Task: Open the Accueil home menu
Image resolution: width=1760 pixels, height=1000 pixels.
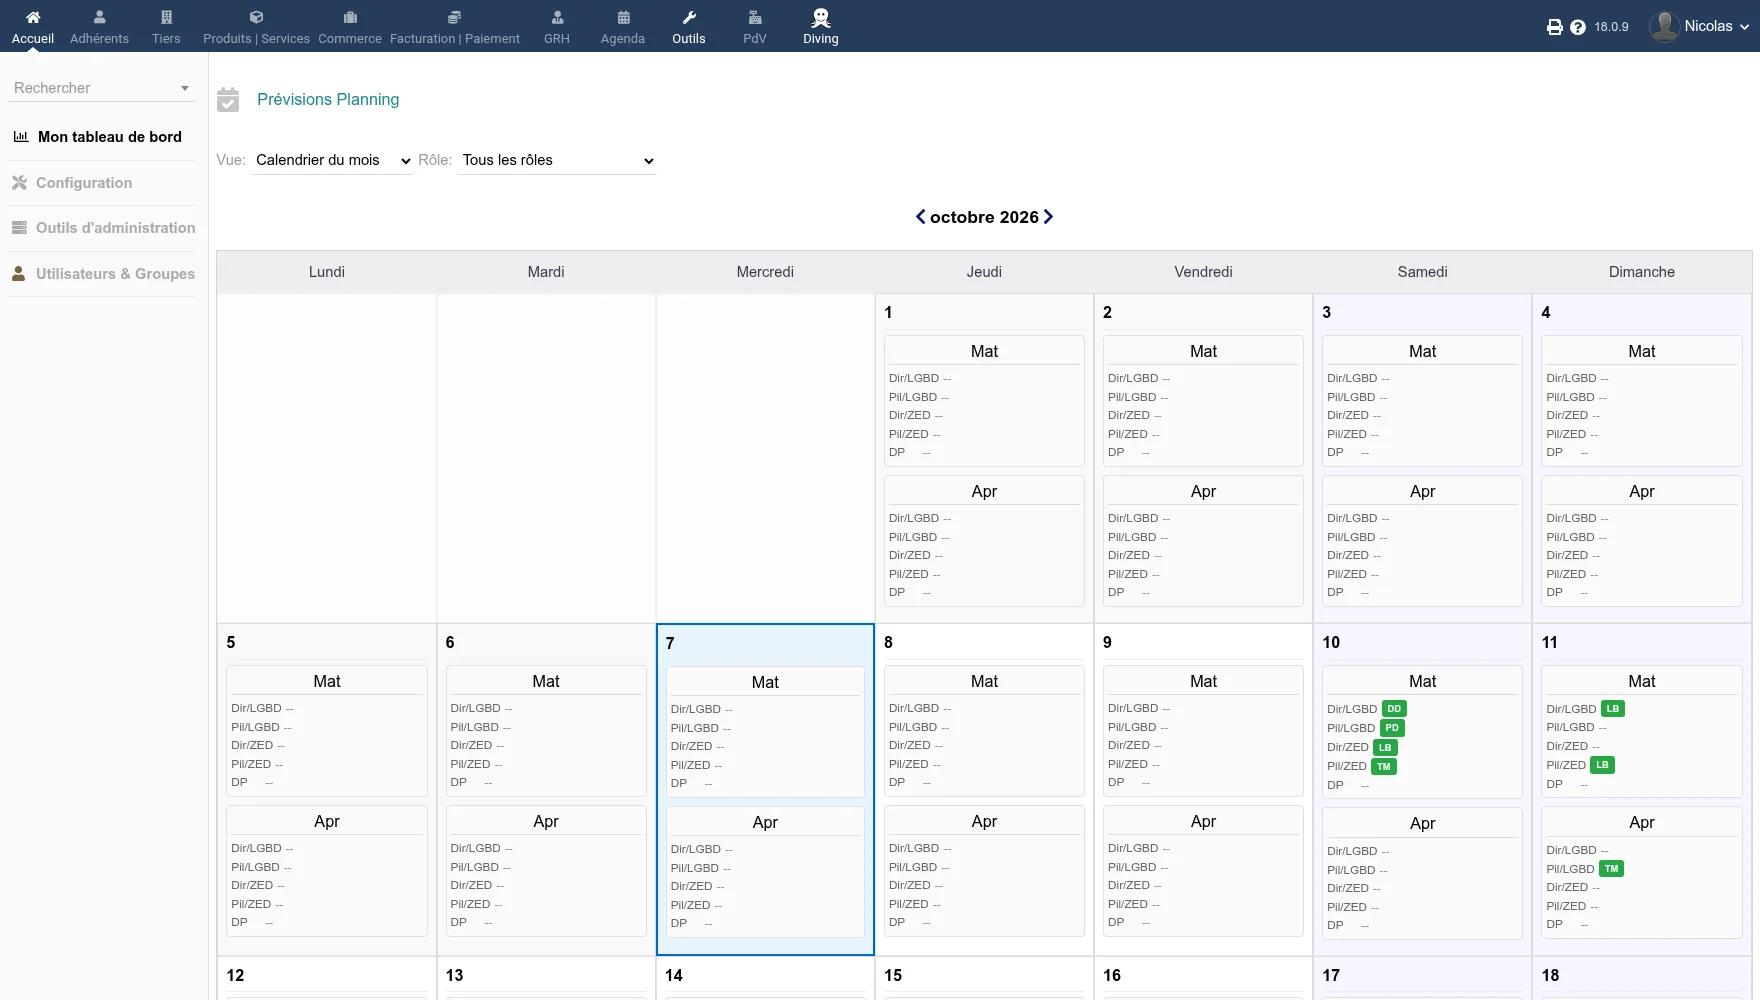Action: click(x=33, y=26)
